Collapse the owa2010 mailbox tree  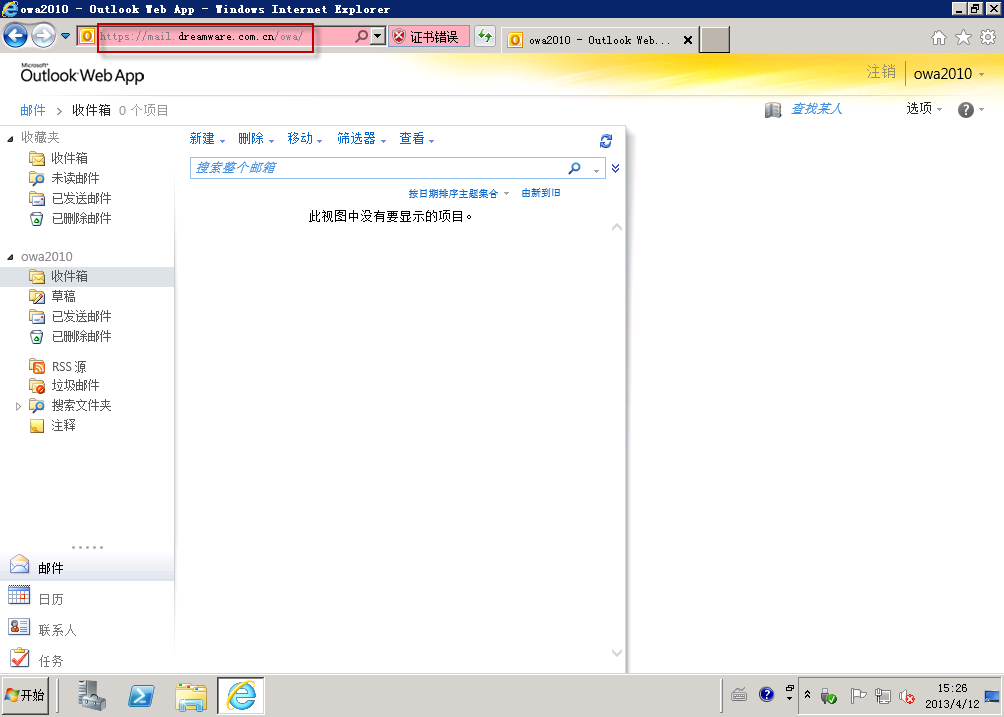pyautogui.click(x=10, y=257)
